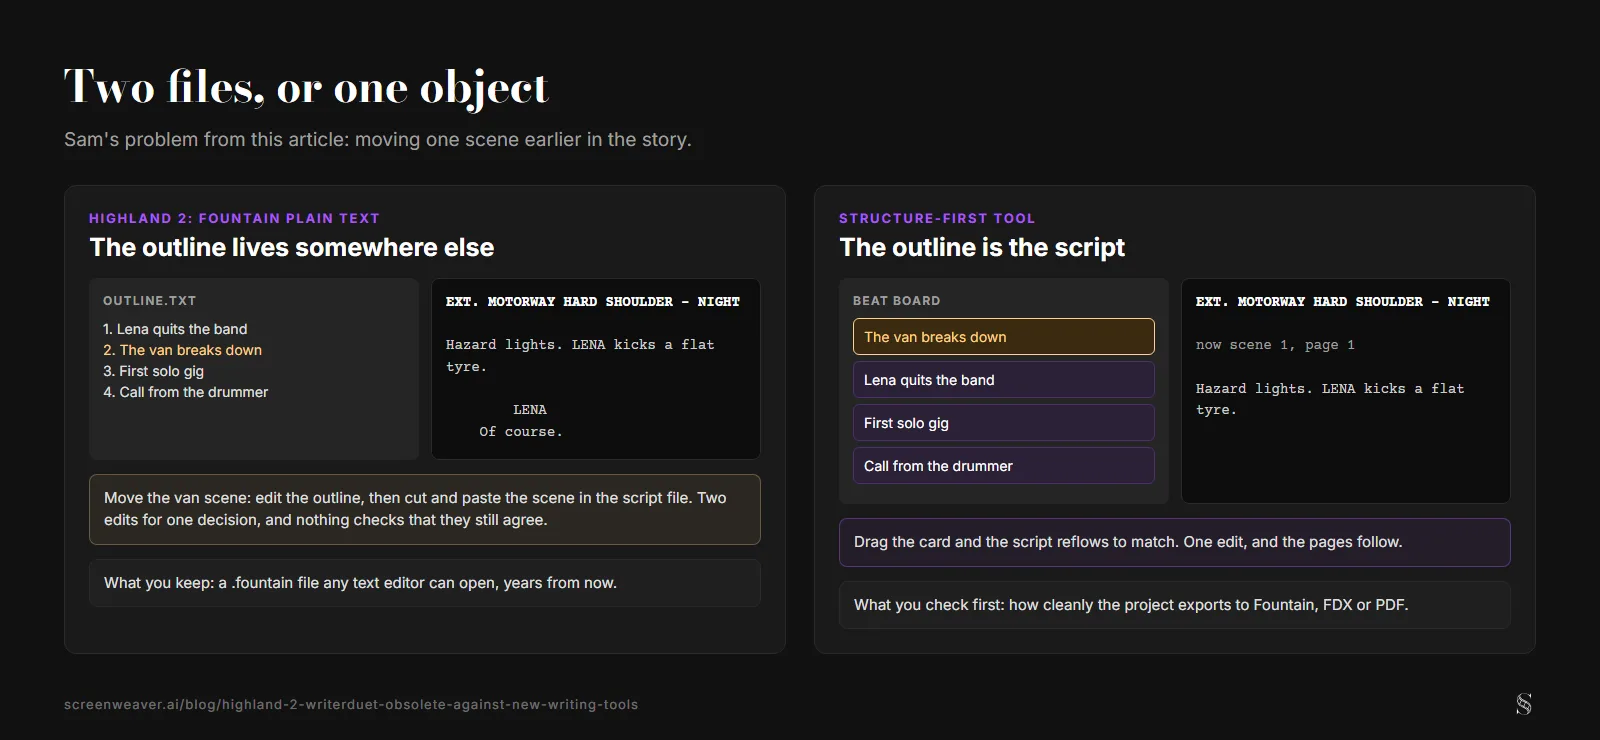Screen dimensions: 1600x740
Task: Click the right script's scene heading
Action: point(1343,301)
